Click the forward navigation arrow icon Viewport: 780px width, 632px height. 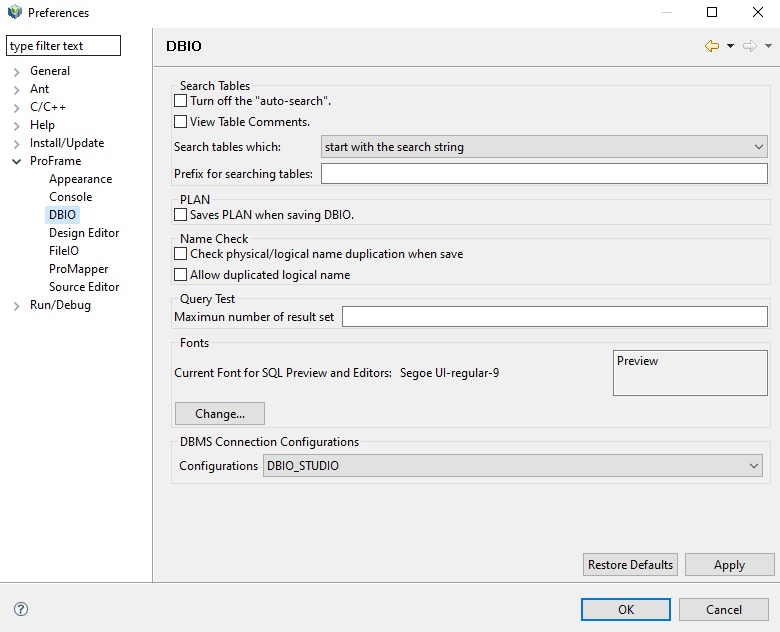(749, 46)
